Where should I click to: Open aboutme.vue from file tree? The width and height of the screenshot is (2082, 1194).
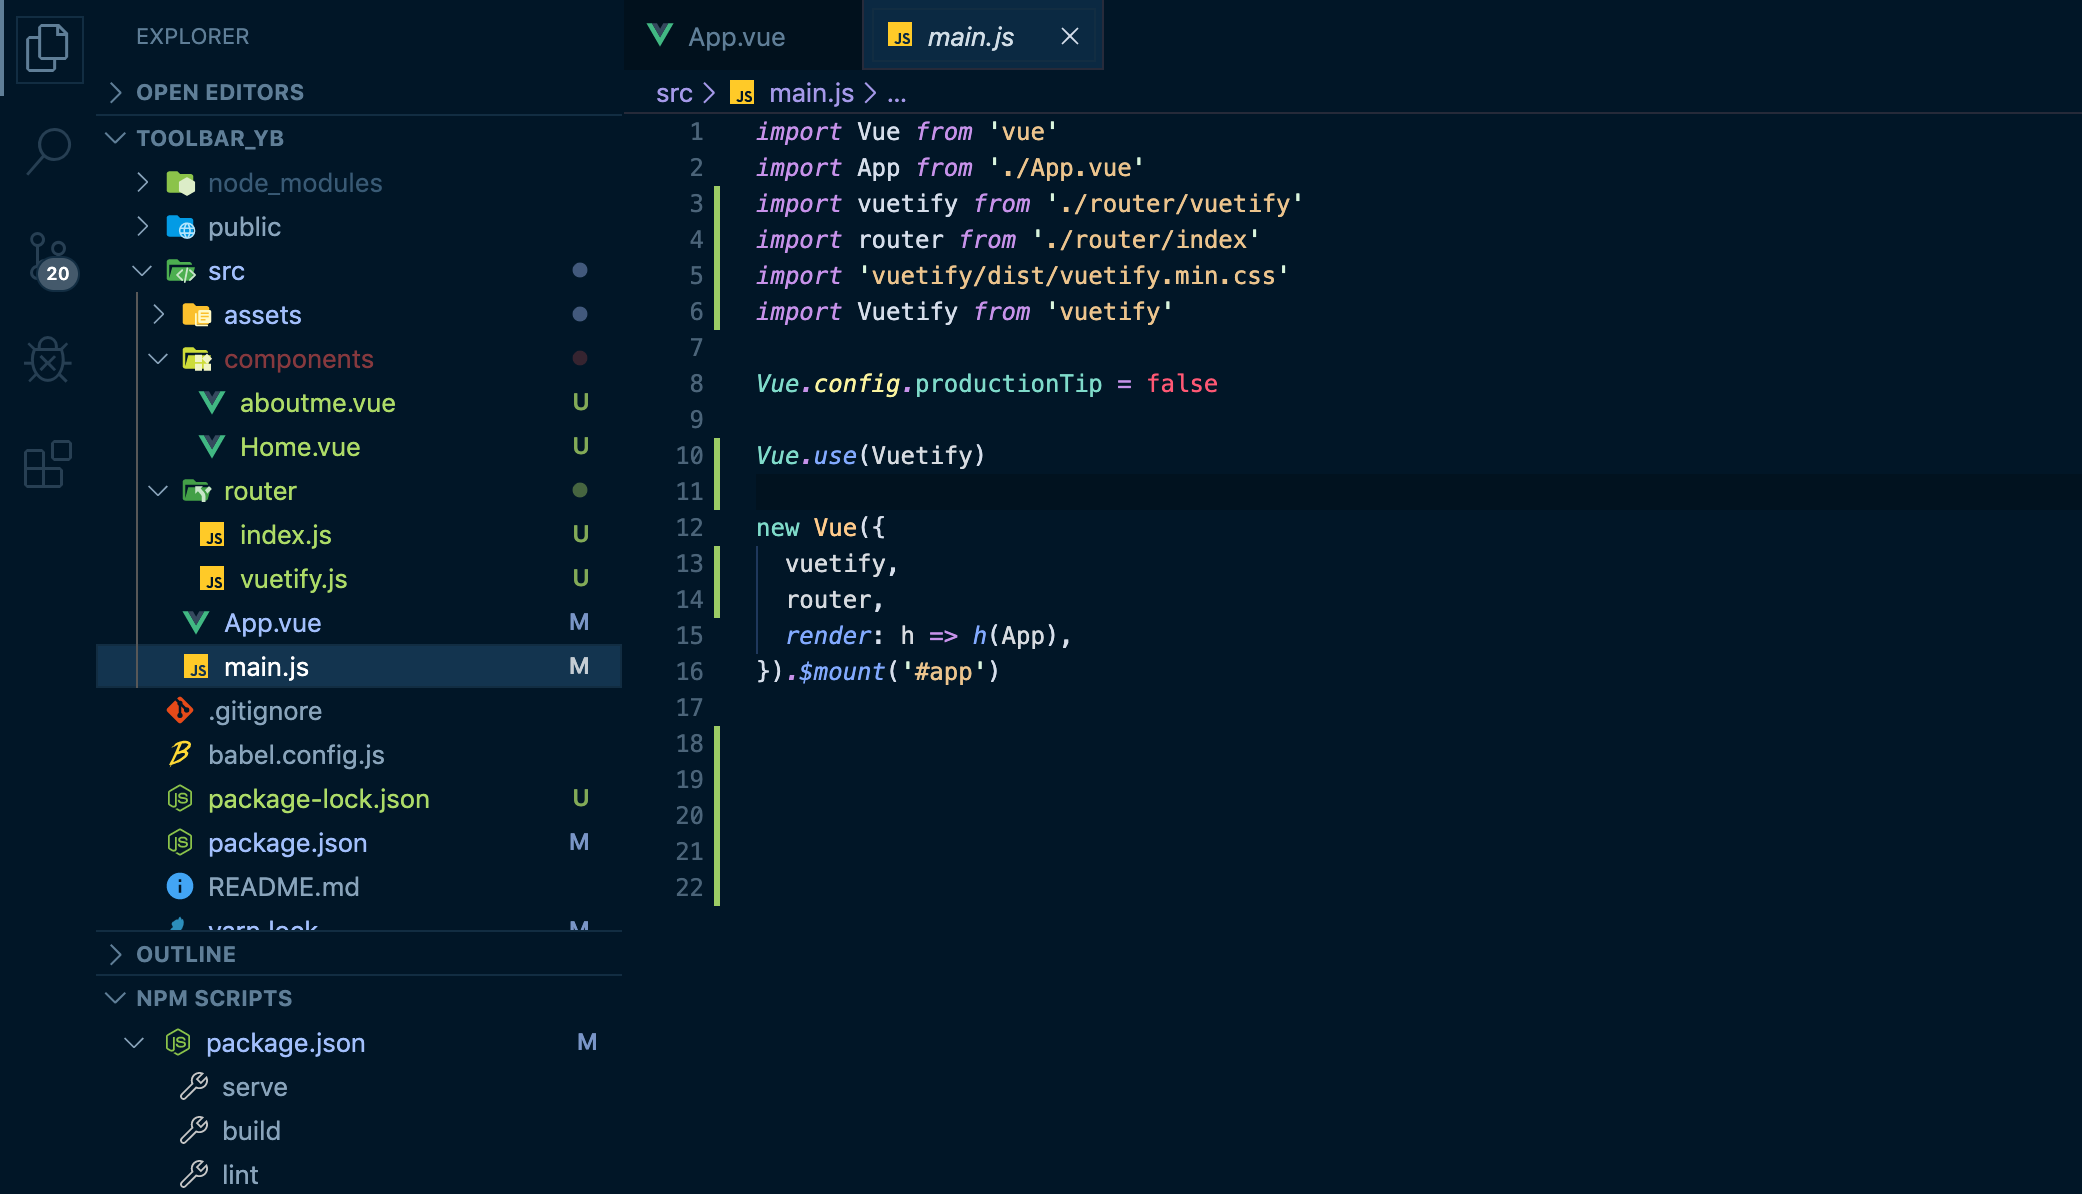click(317, 403)
